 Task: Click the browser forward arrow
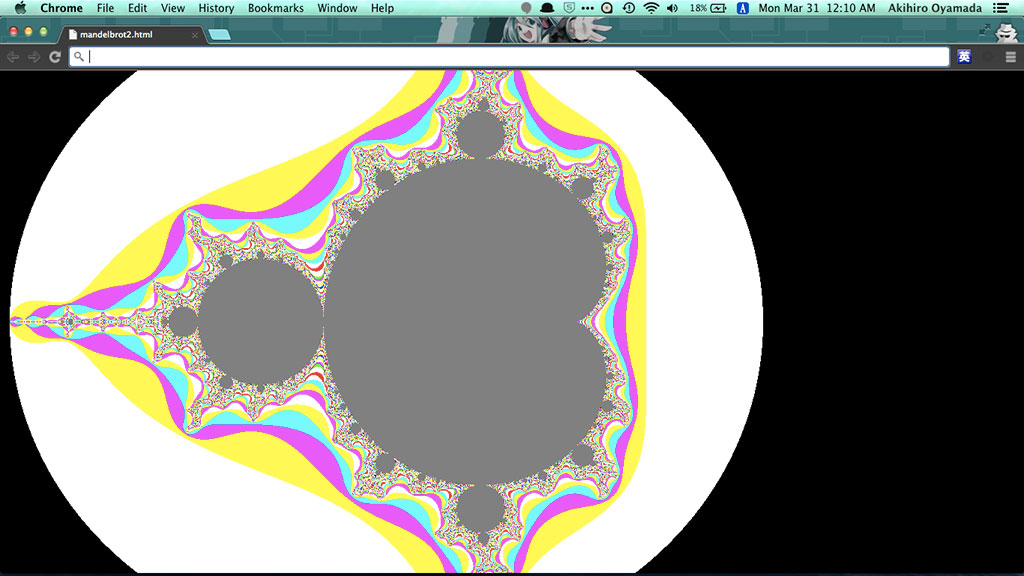[x=34, y=57]
